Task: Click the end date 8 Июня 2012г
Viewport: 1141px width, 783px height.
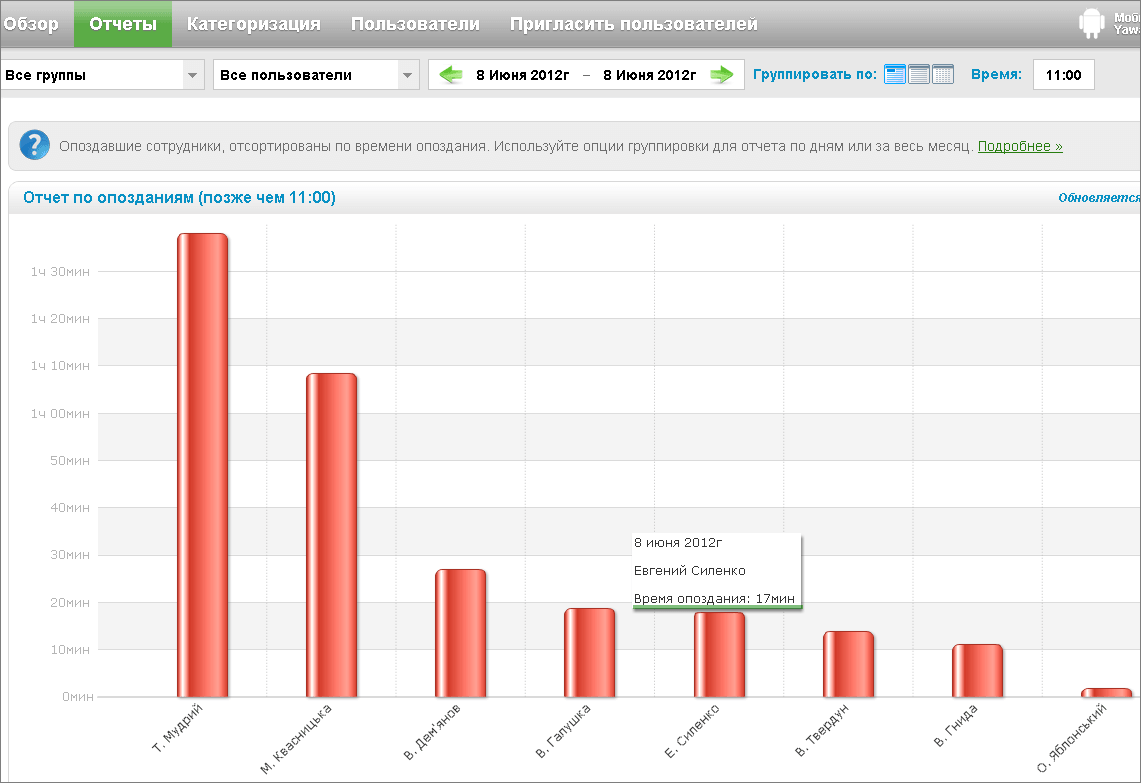Action: pyautogui.click(x=649, y=75)
